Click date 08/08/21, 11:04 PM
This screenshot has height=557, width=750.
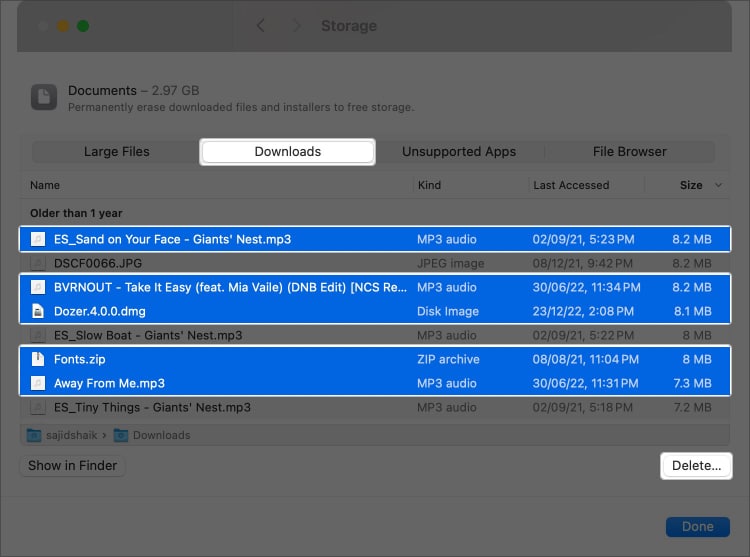click(x=585, y=359)
